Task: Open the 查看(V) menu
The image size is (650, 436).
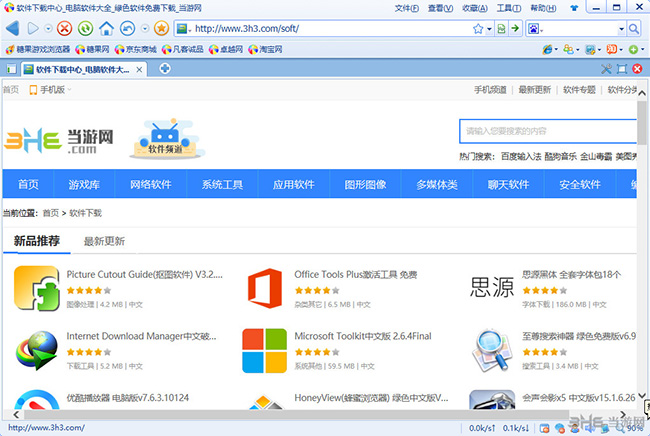Action: tap(440, 8)
